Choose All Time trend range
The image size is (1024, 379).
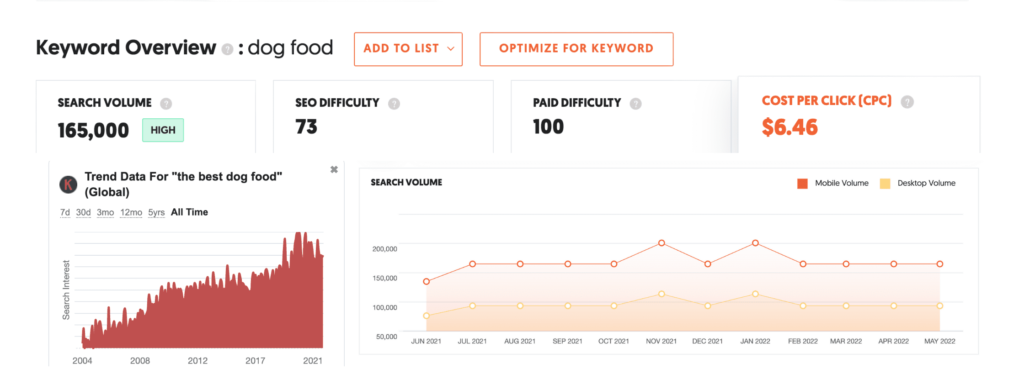point(189,212)
